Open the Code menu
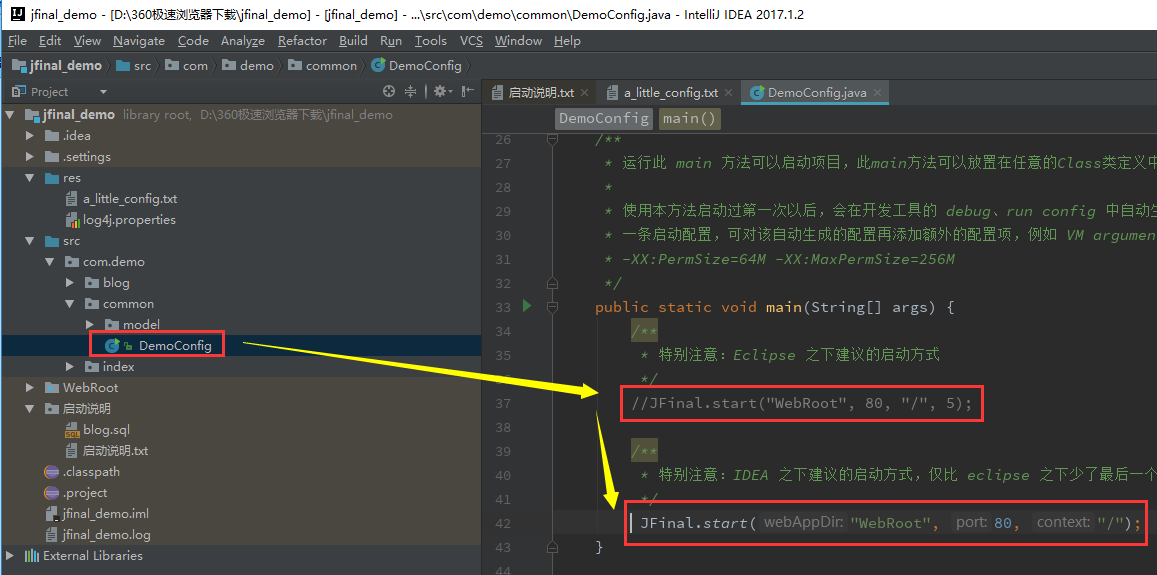The height and width of the screenshot is (575, 1157). [193, 41]
